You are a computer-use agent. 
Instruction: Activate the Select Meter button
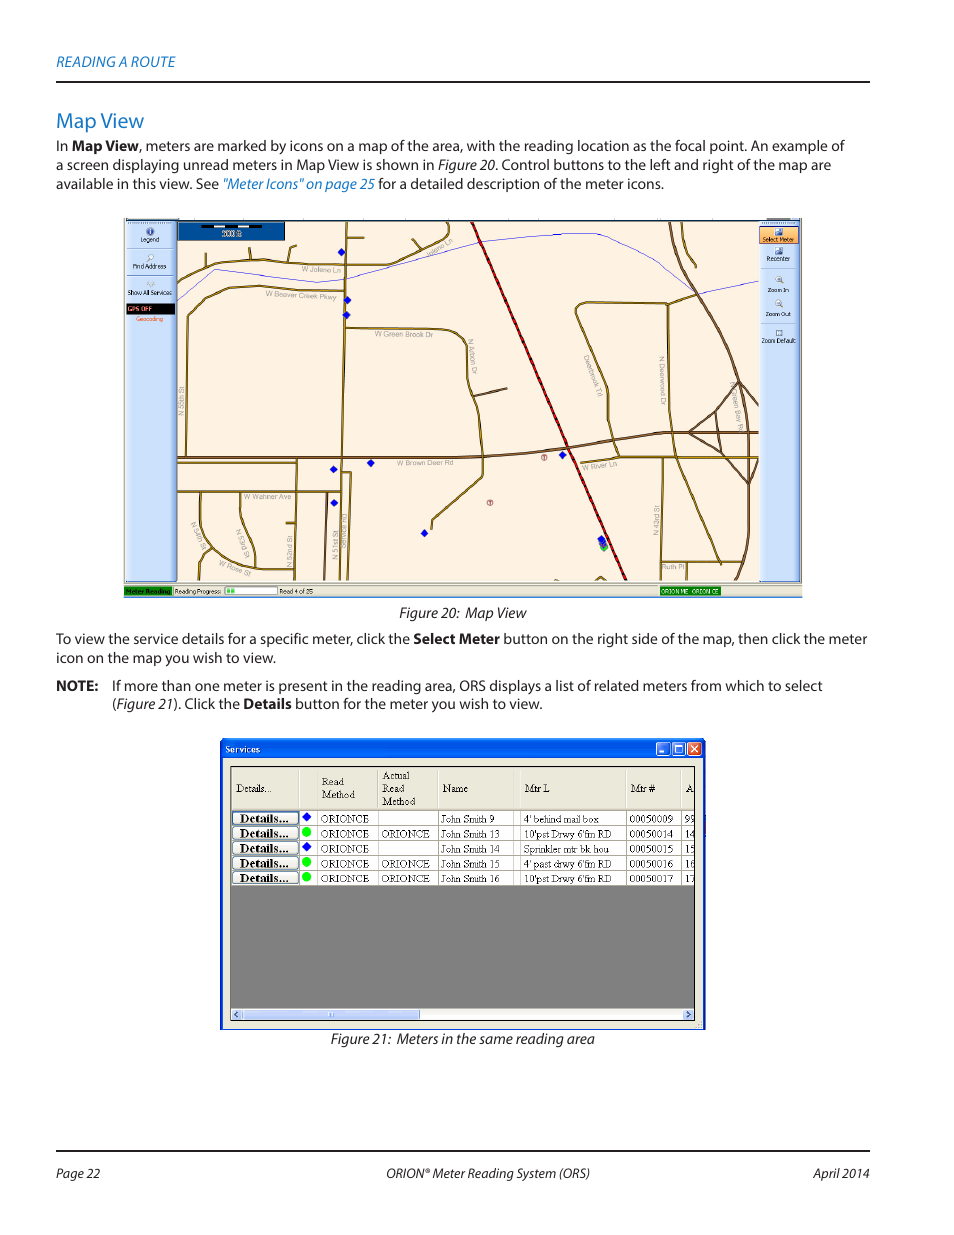pyautogui.click(x=778, y=236)
